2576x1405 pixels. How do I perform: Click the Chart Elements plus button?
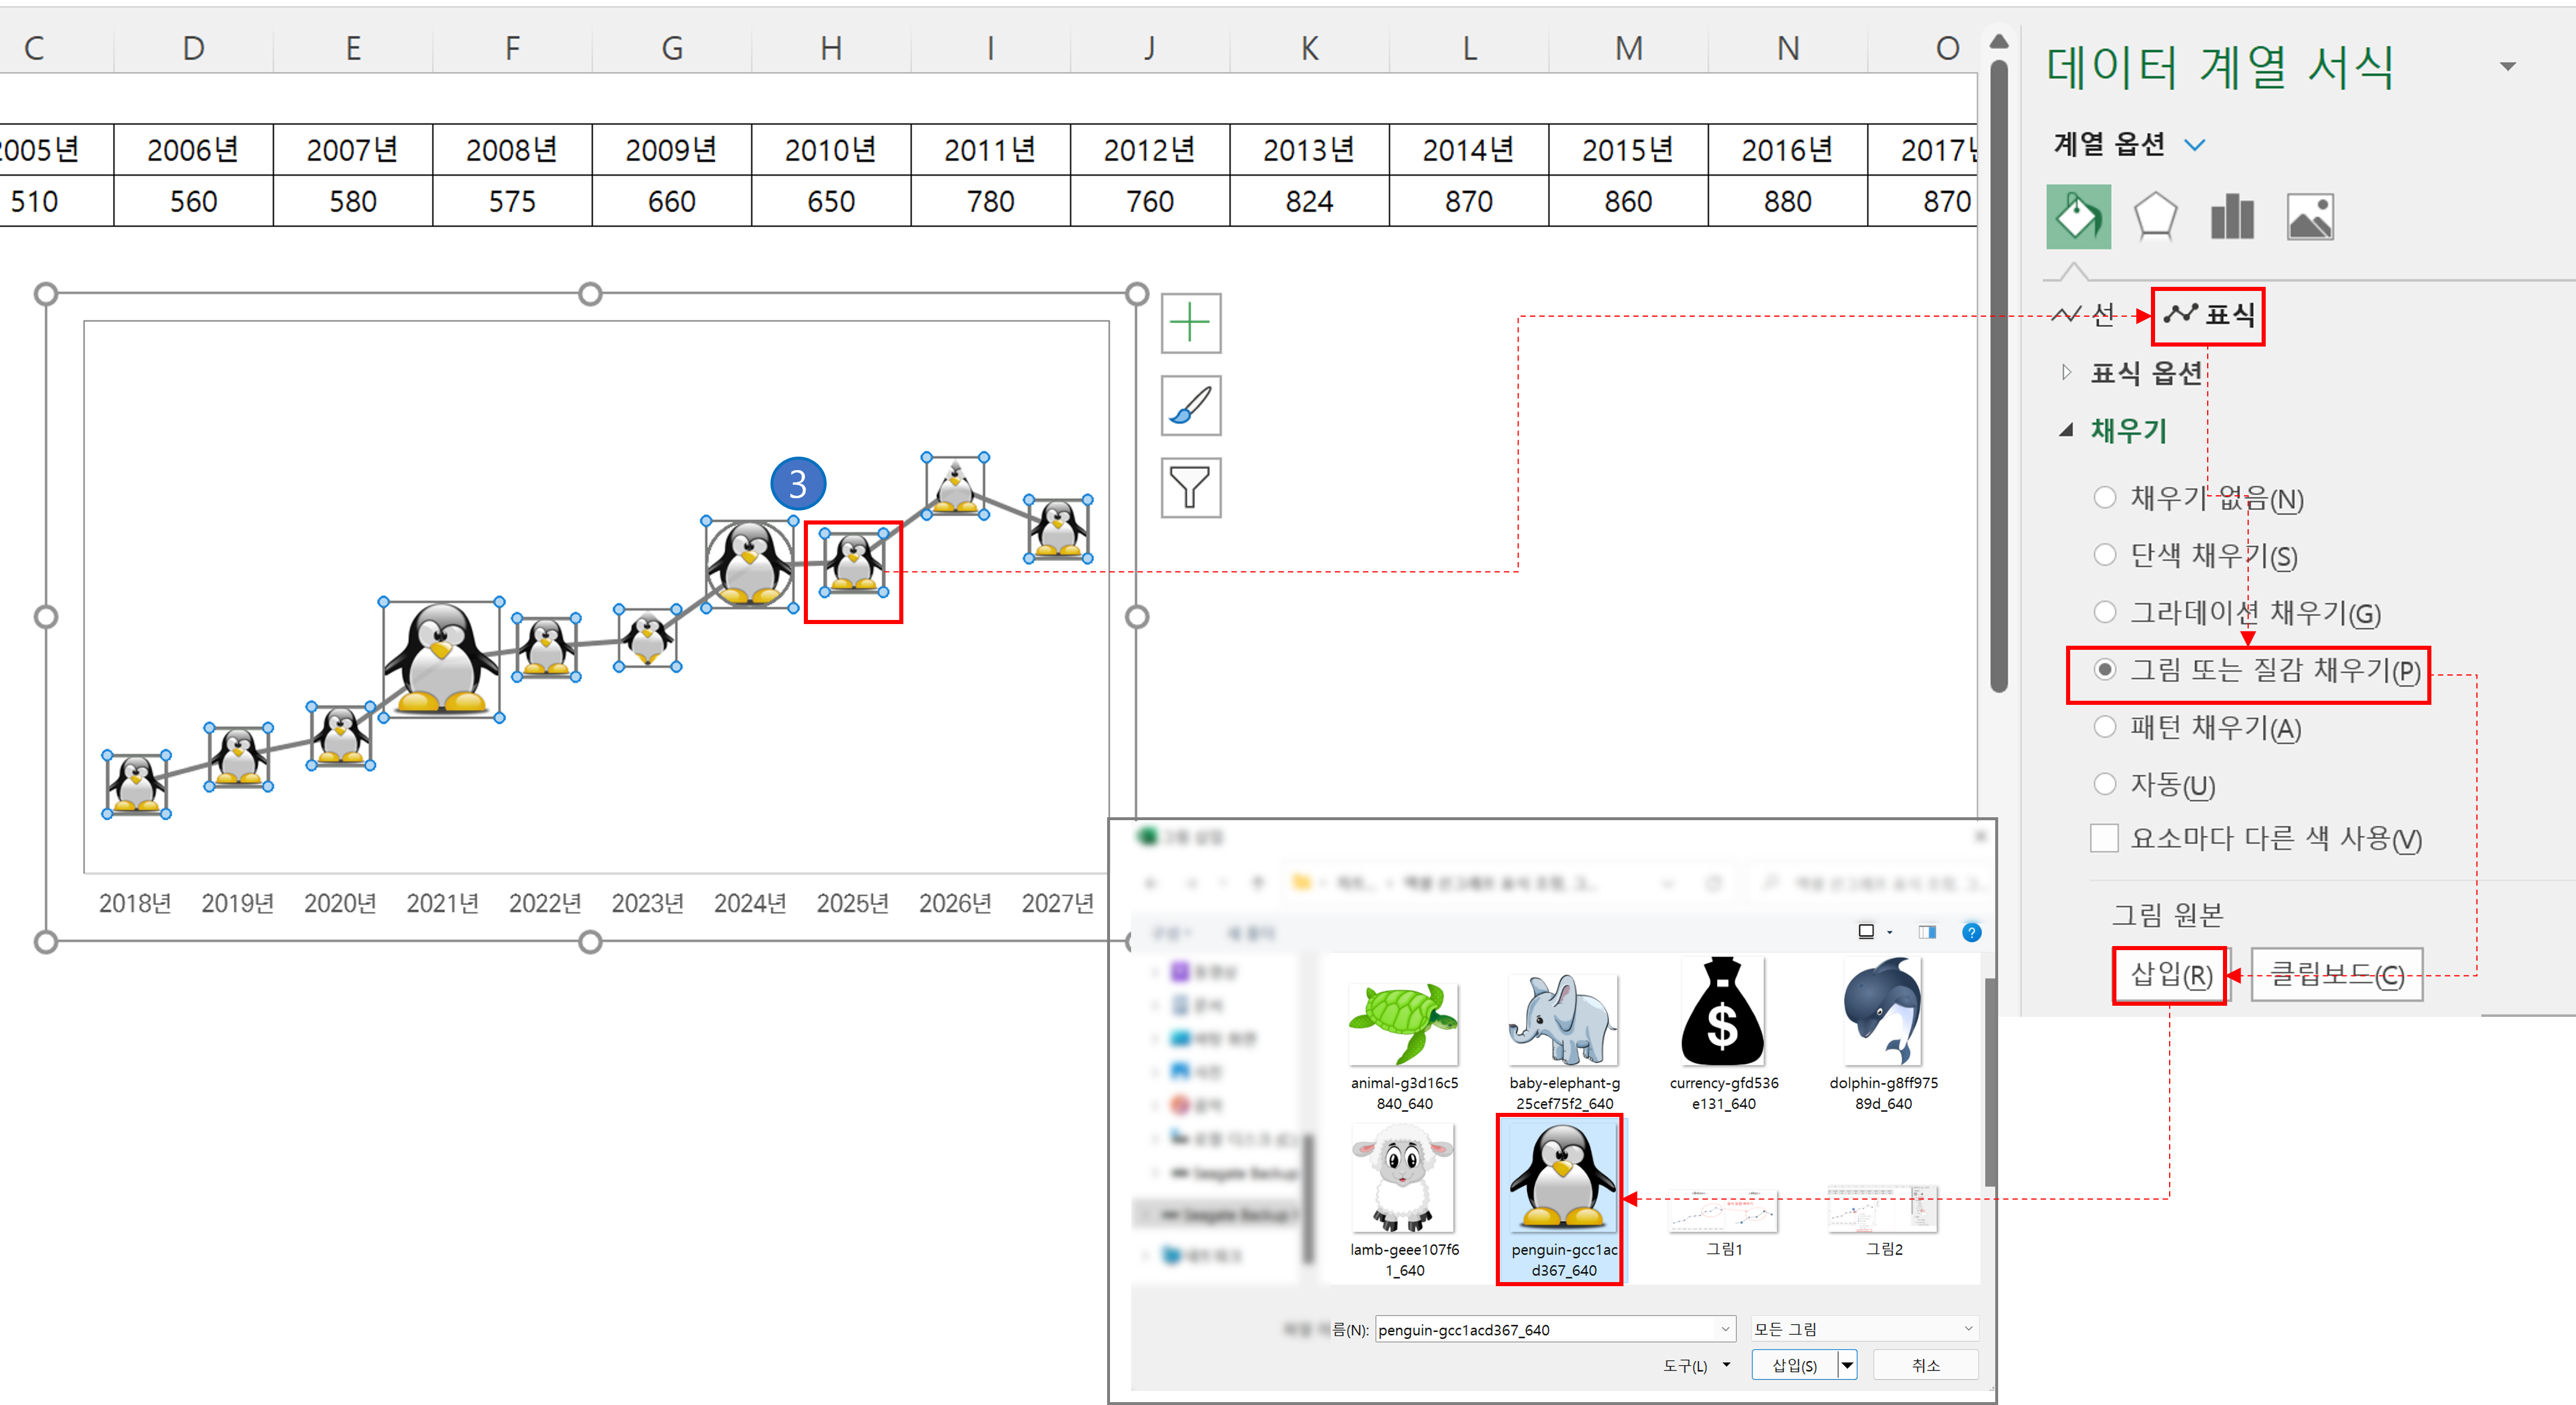[1190, 323]
